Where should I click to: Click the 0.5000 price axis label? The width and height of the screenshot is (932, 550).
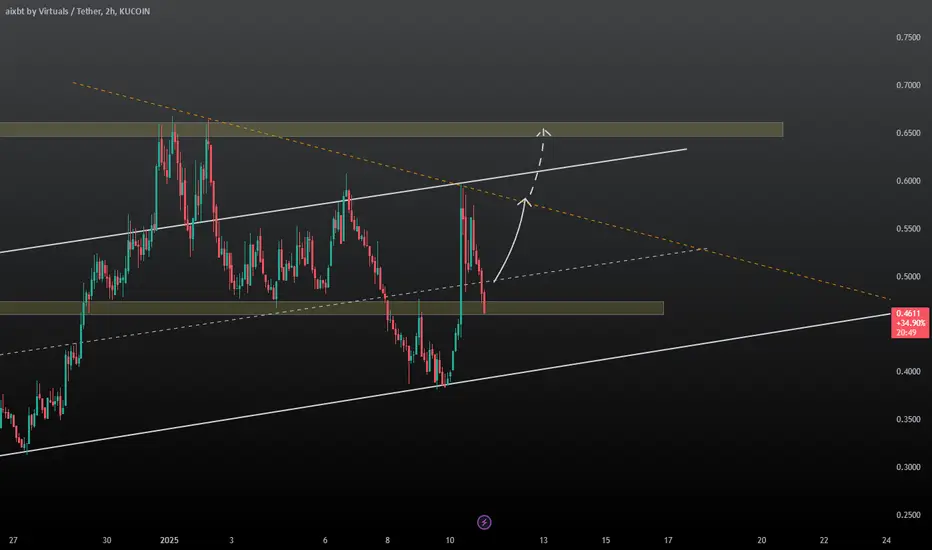[x=908, y=276]
